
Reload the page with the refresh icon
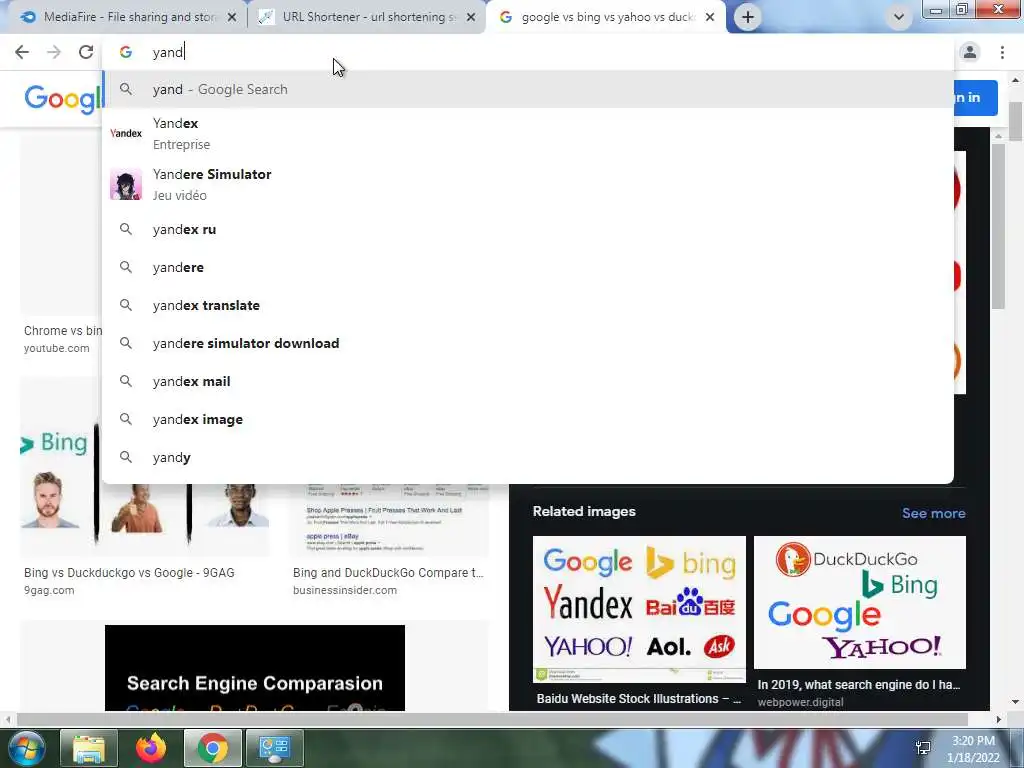pos(86,52)
